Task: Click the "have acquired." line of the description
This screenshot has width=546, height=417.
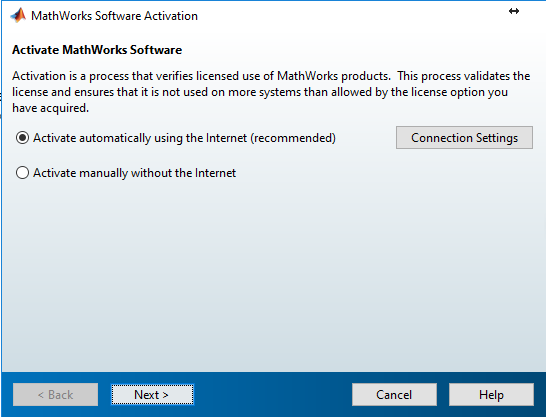Action: tap(50, 108)
